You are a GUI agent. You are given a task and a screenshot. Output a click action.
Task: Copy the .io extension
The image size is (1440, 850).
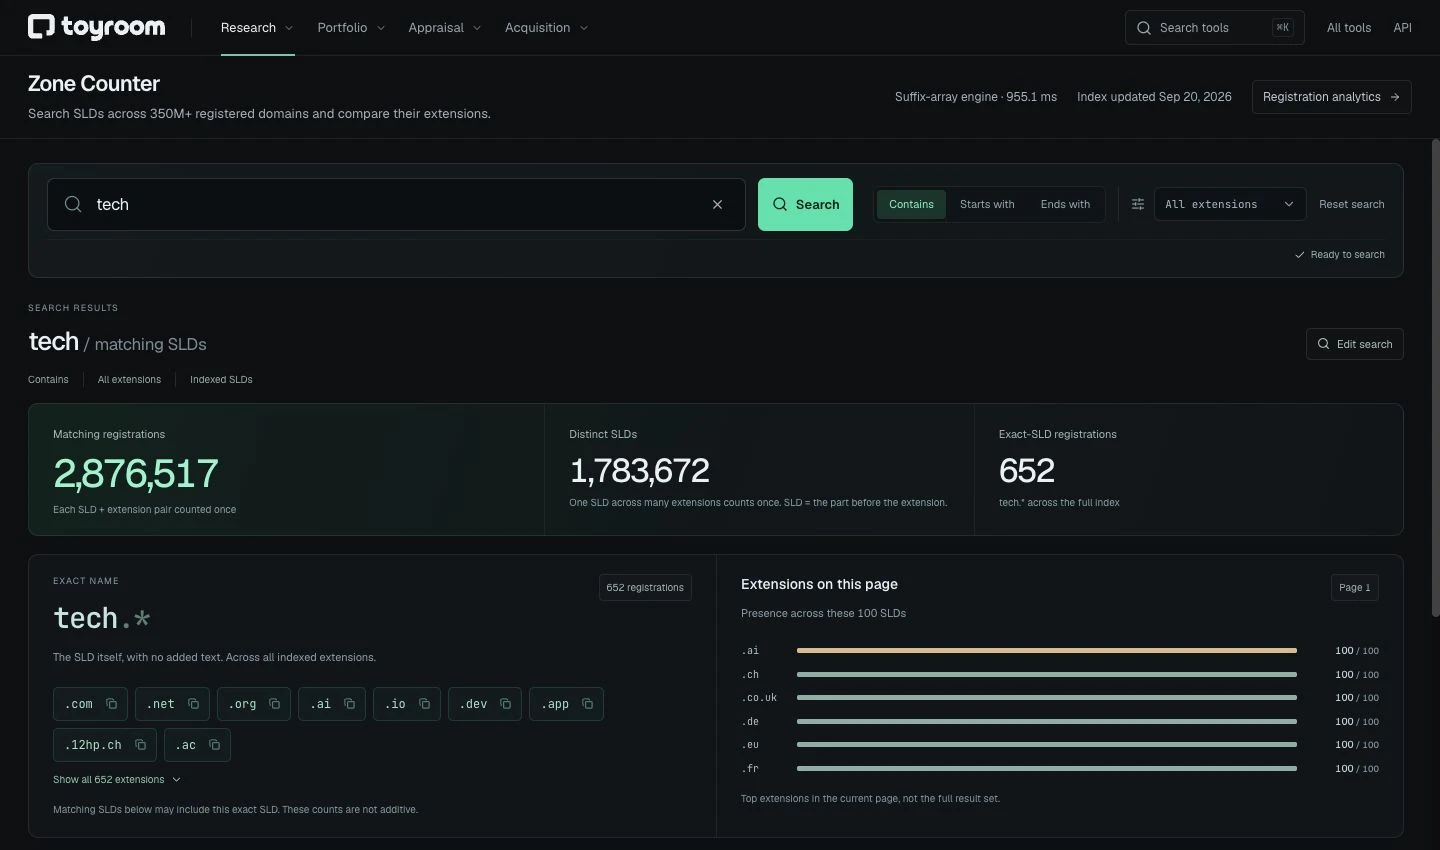click(424, 704)
